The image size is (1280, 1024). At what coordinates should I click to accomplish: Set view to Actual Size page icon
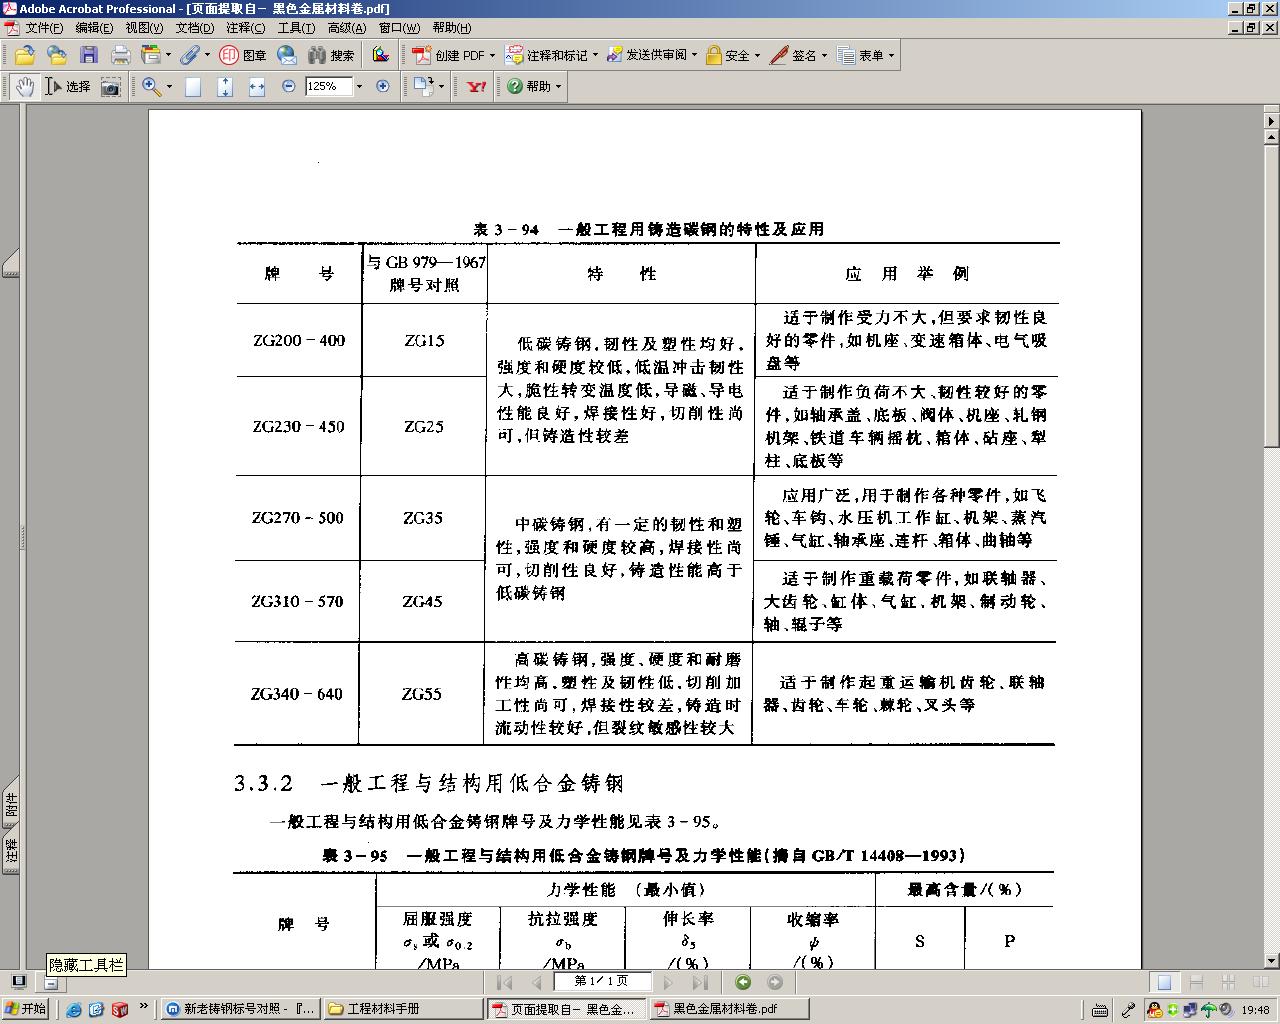tap(193, 86)
